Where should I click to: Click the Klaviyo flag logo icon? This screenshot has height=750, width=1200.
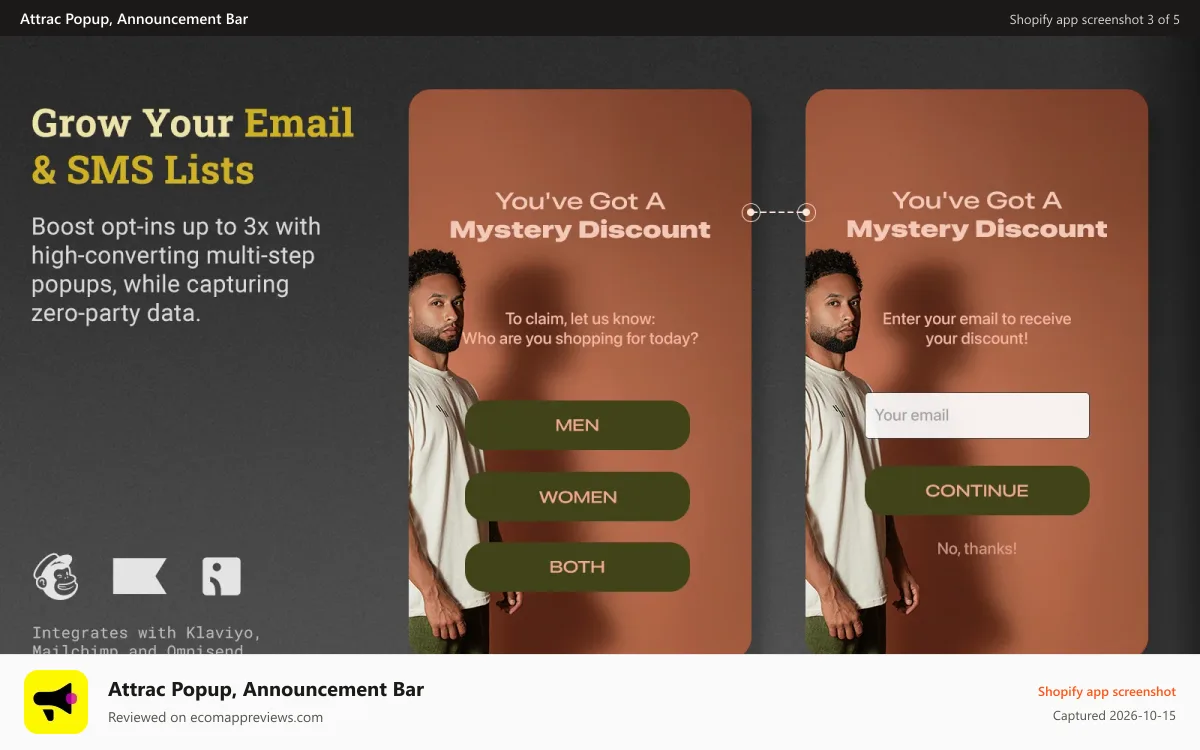(x=140, y=577)
